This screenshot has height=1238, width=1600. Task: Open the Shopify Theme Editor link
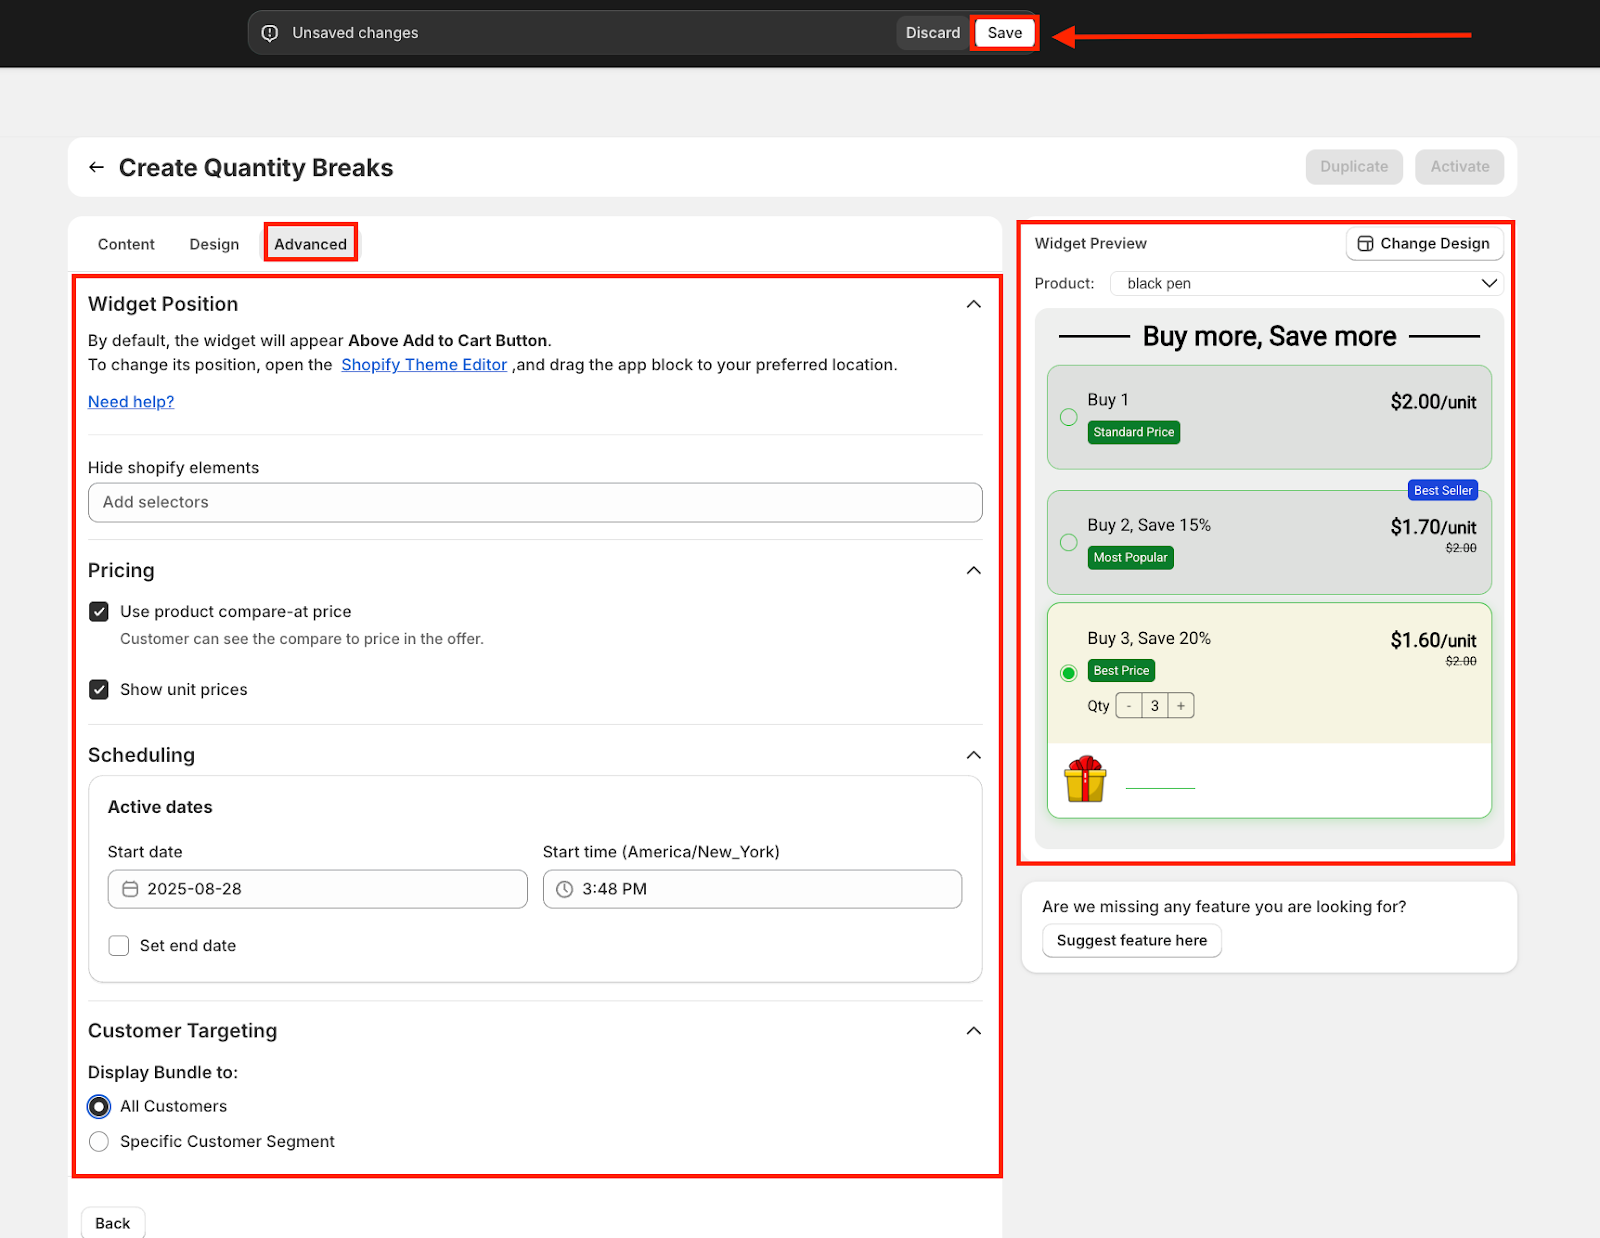pyautogui.click(x=424, y=365)
